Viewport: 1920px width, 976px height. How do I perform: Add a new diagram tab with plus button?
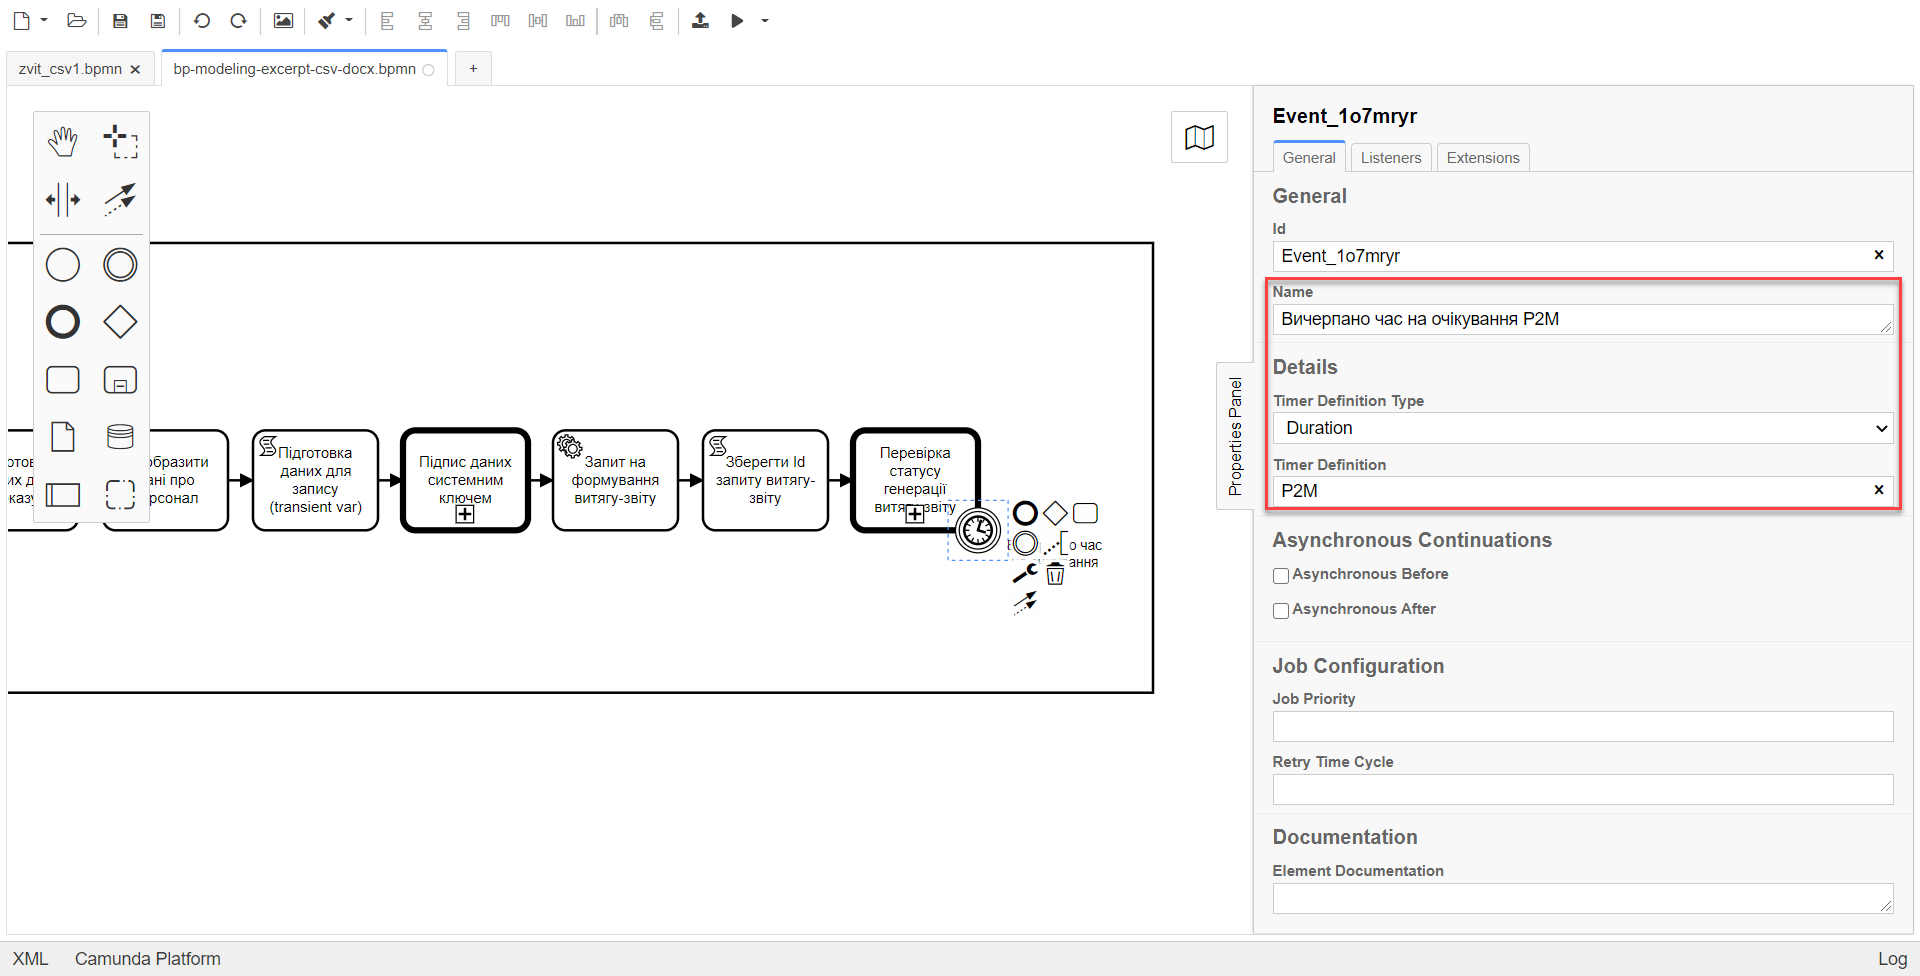(x=473, y=69)
